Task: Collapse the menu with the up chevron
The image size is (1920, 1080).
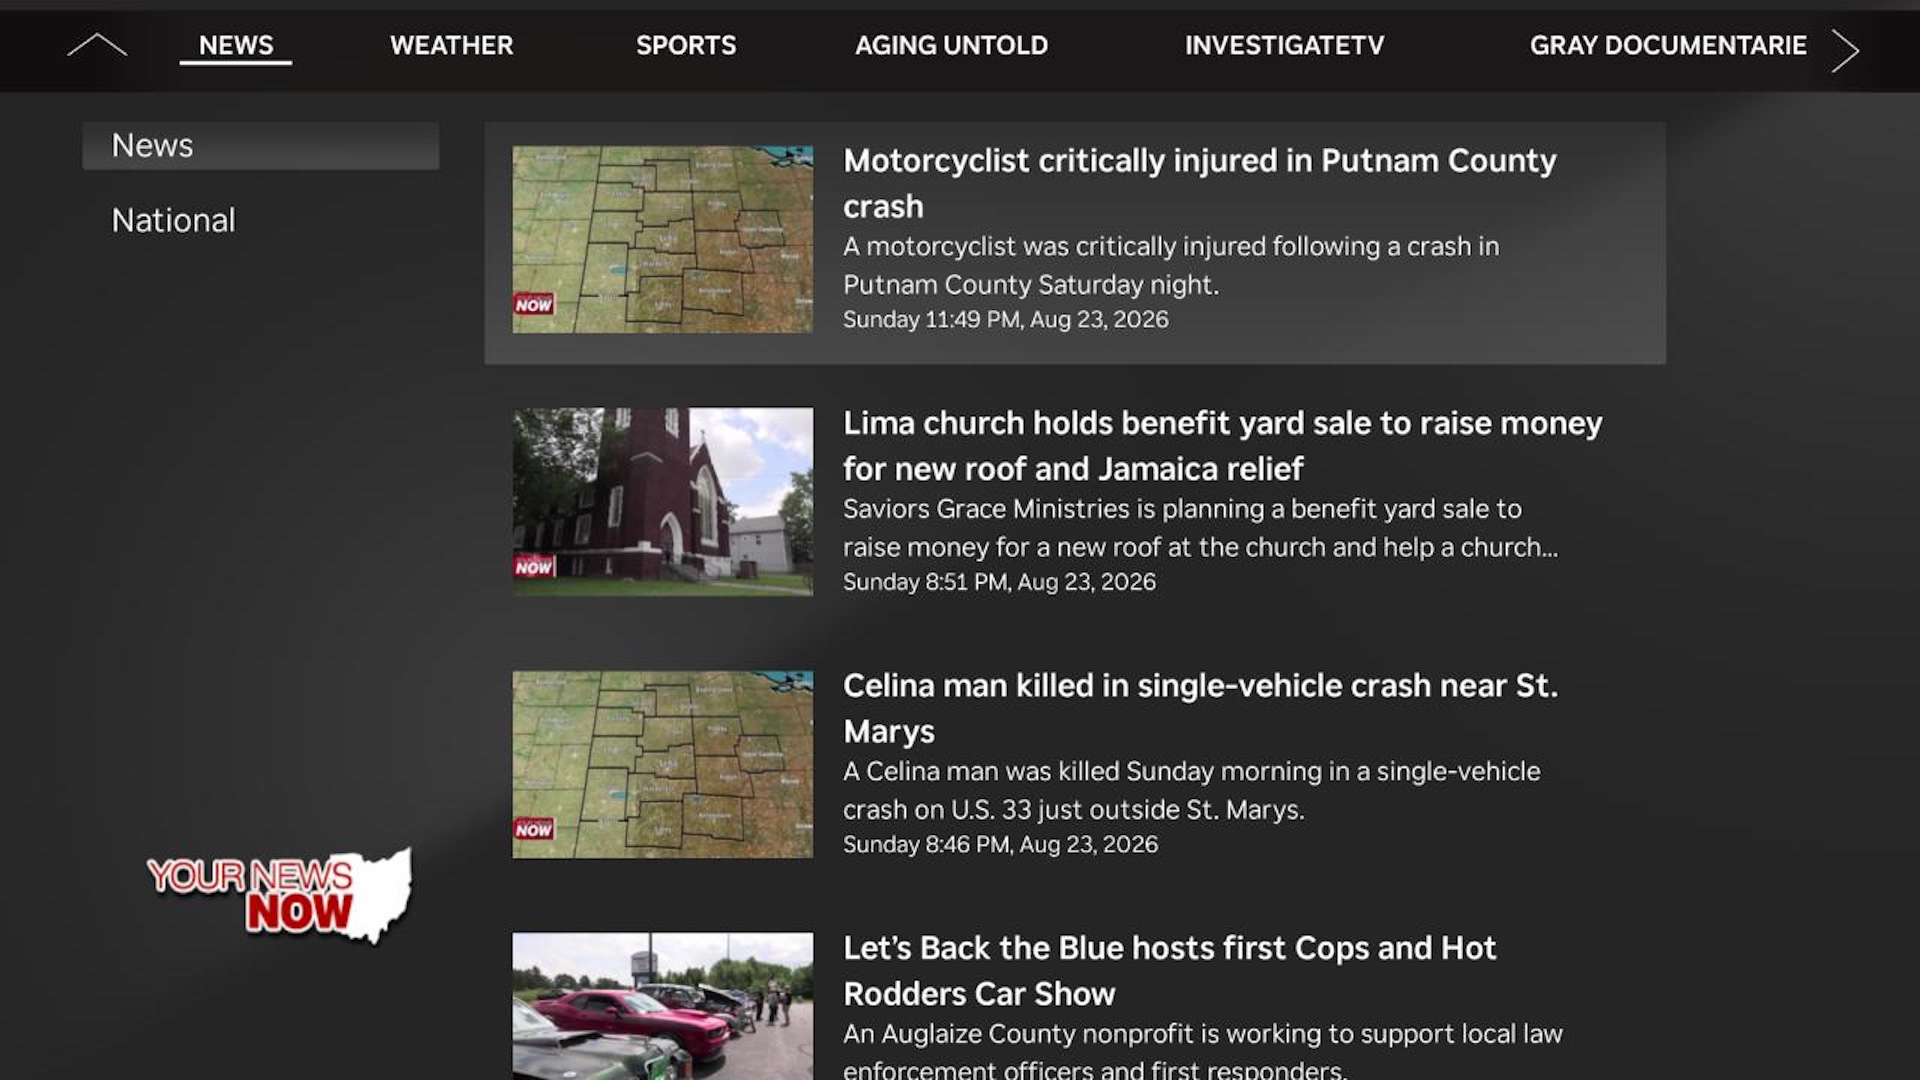Action: (97, 45)
